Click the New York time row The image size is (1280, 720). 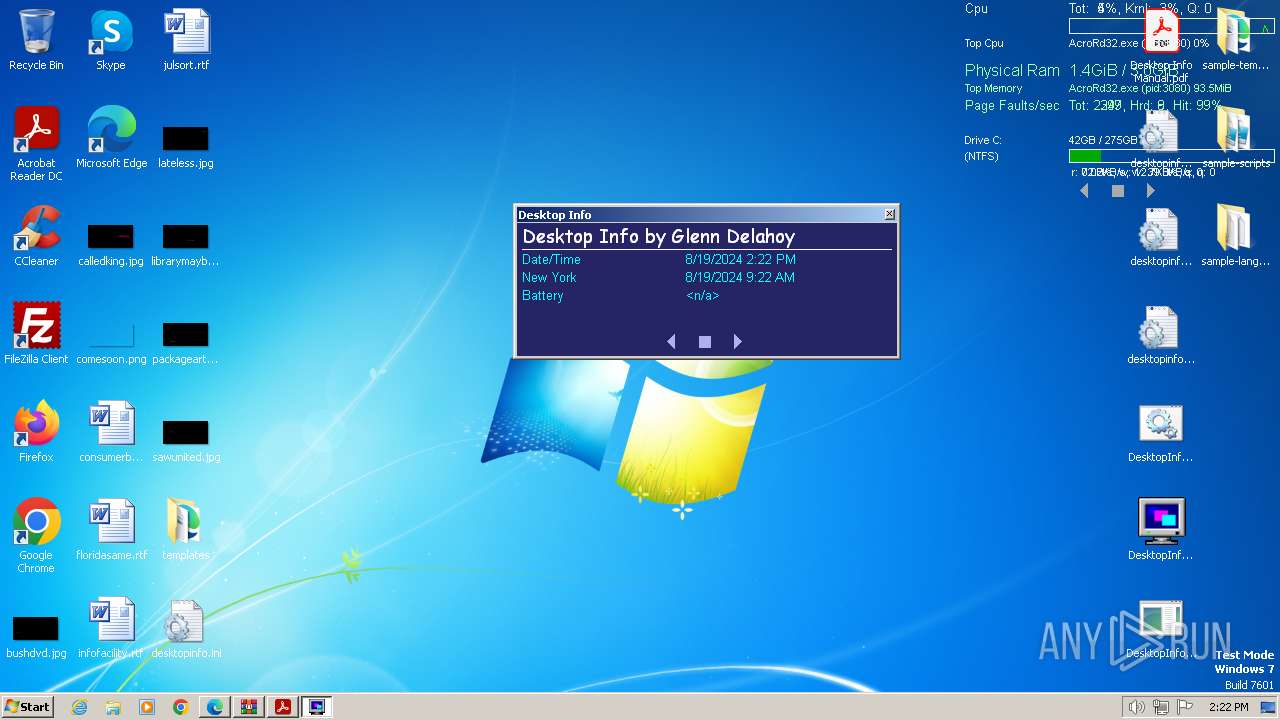(x=706, y=278)
